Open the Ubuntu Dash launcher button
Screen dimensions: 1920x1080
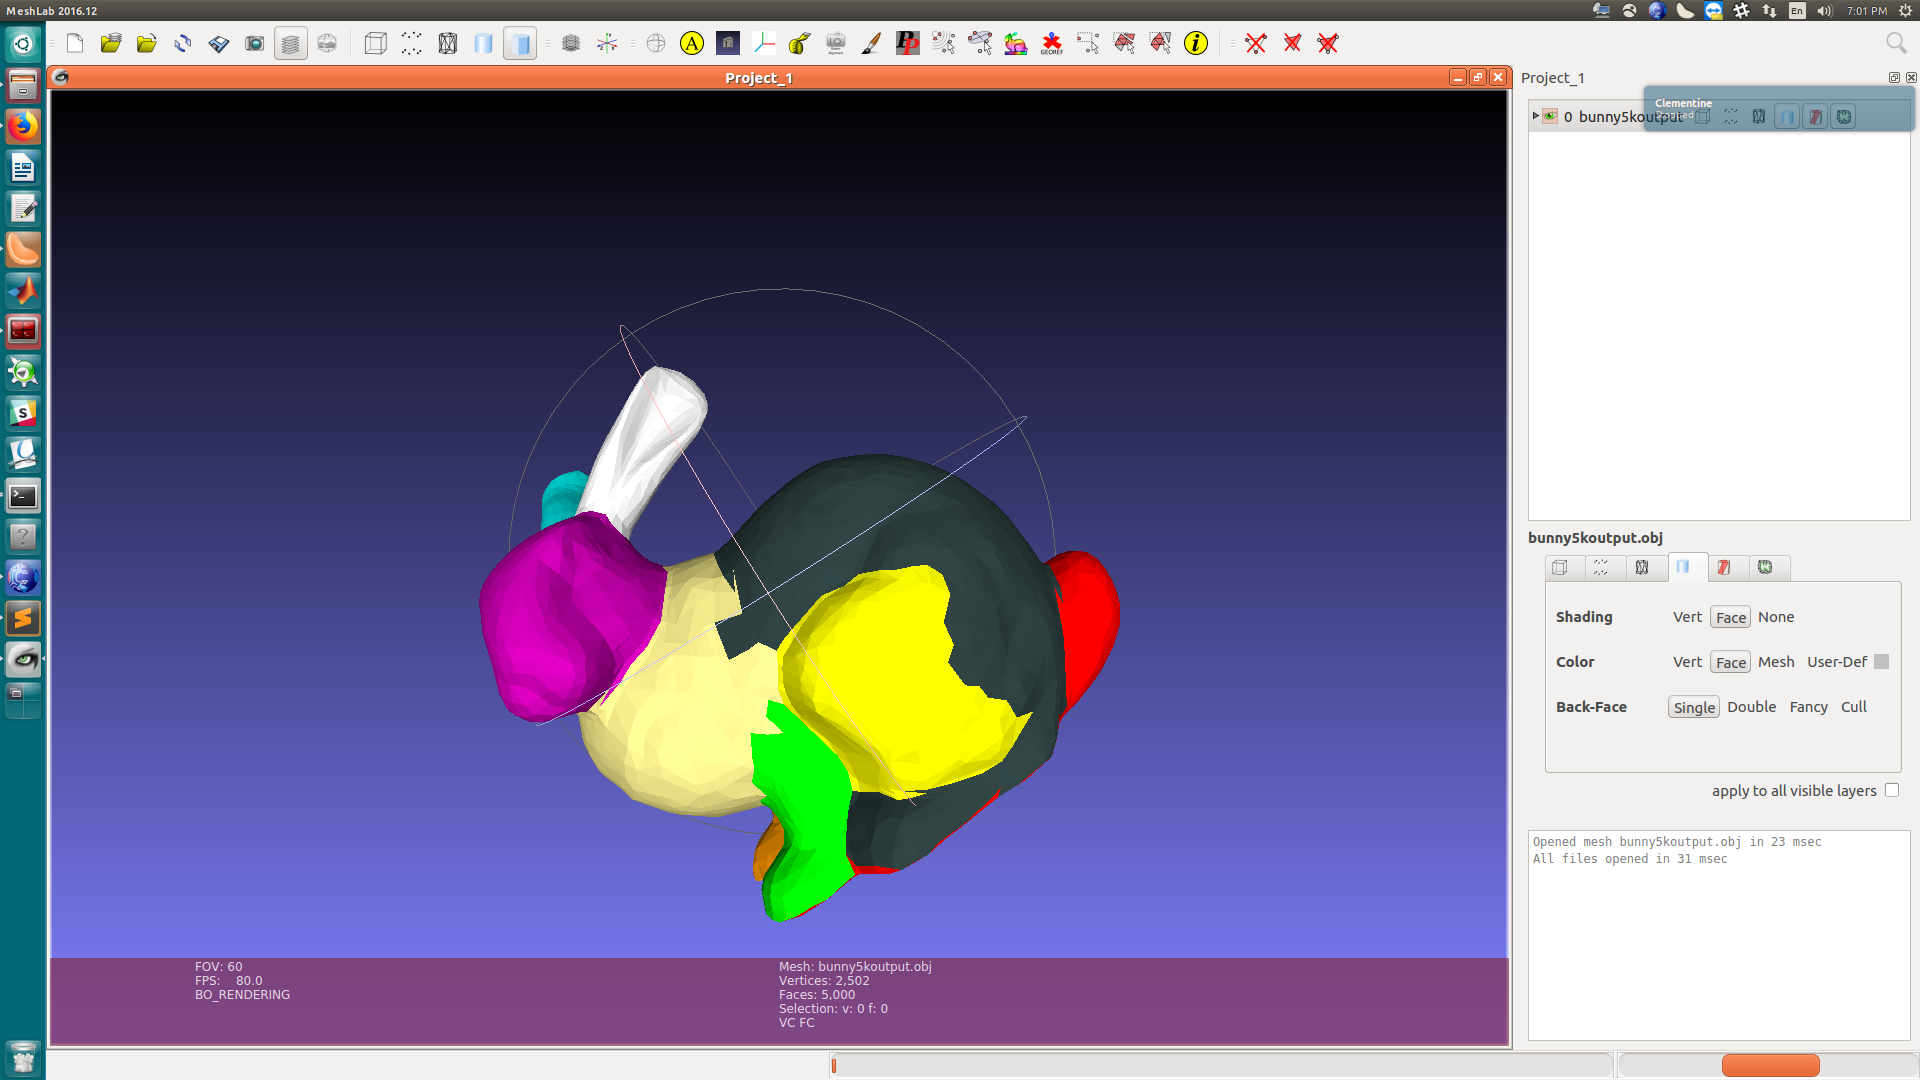(x=22, y=43)
